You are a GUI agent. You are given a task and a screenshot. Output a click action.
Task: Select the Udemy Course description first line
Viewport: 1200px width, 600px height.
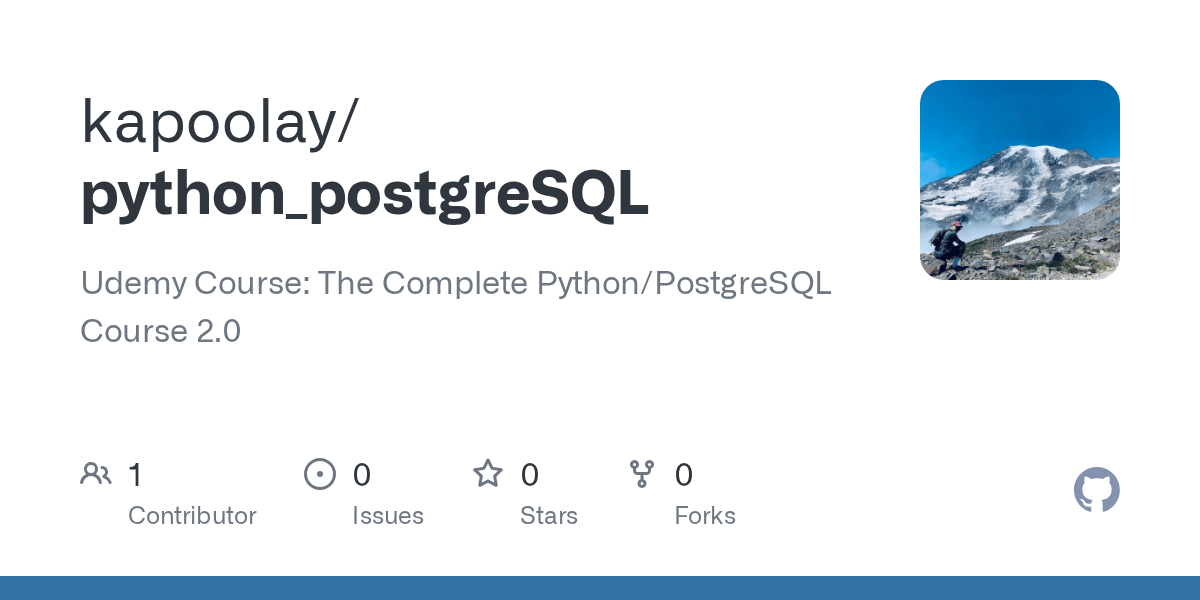(456, 284)
